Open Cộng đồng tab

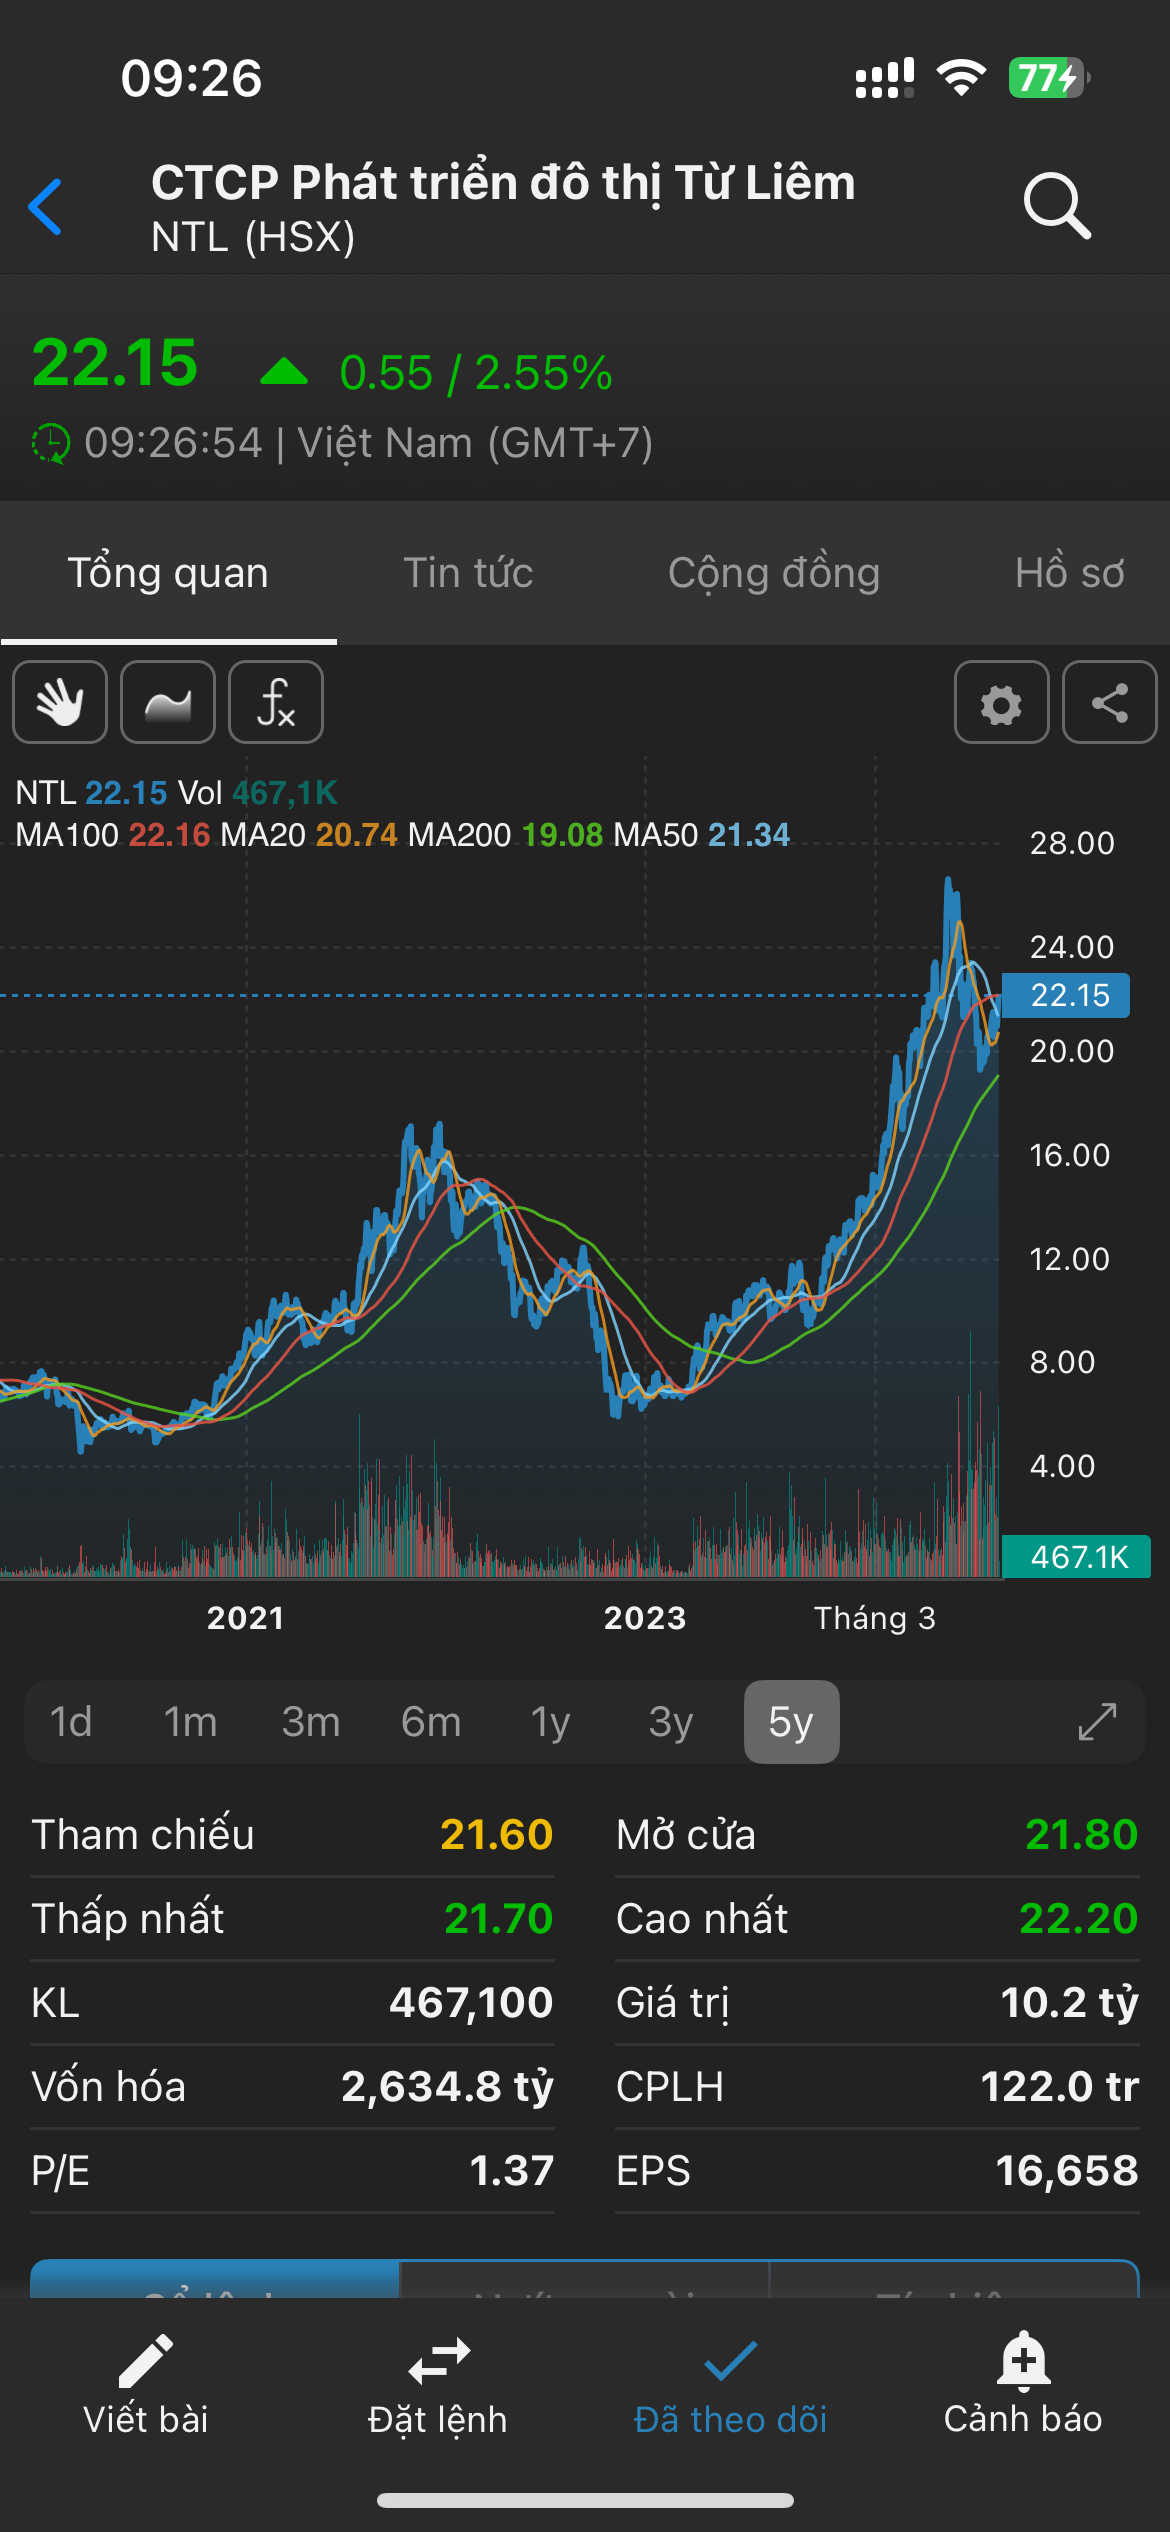tap(774, 573)
